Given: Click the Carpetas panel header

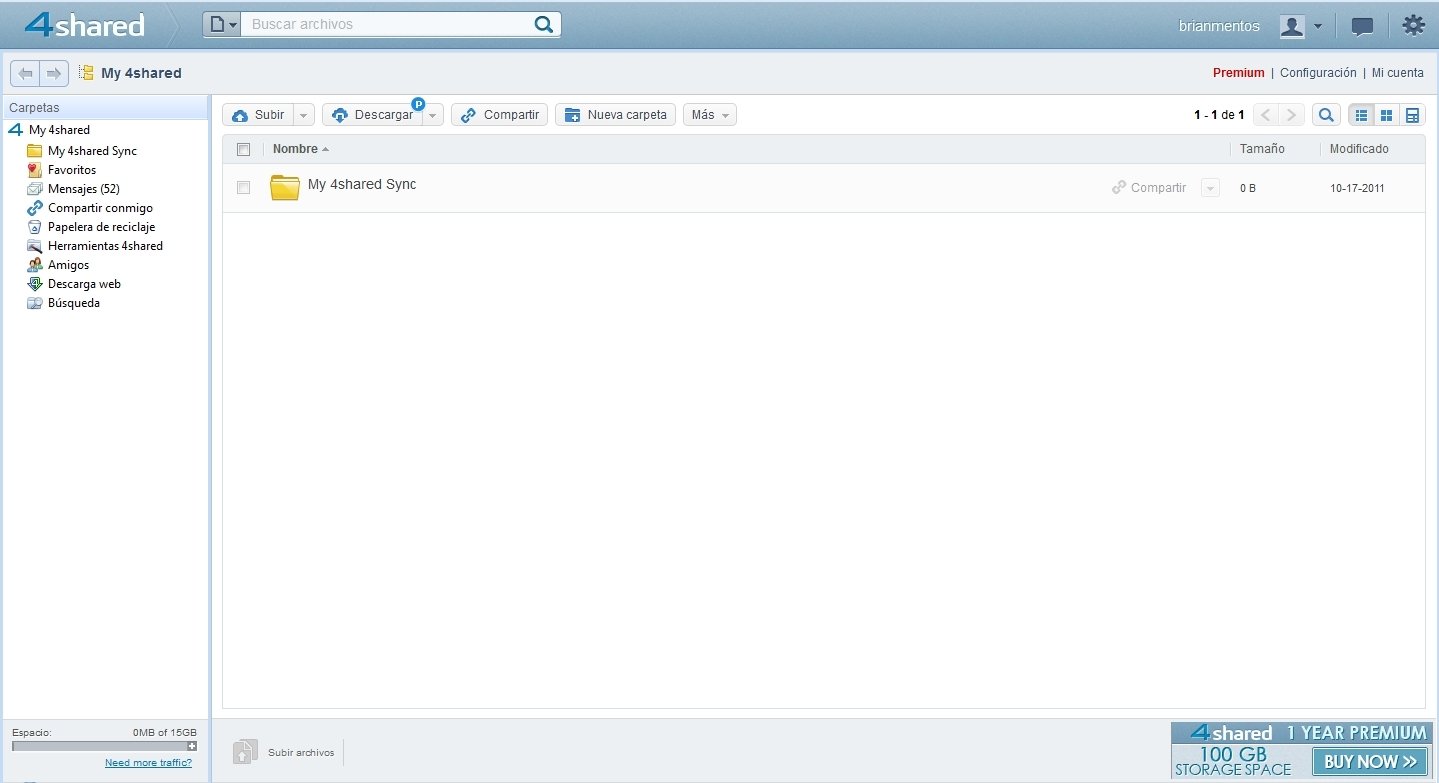Looking at the screenshot, I should [105, 107].
